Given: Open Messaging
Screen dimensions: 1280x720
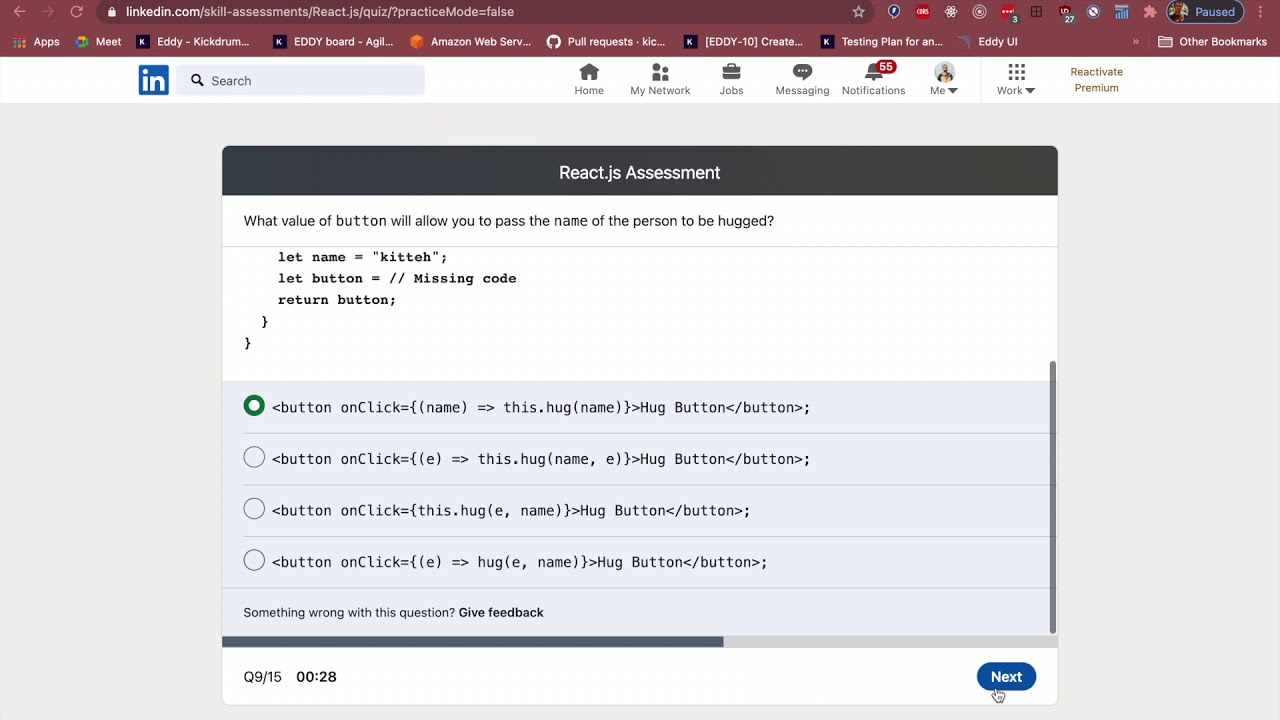Looking at the screenshot, I should [802, 80].
